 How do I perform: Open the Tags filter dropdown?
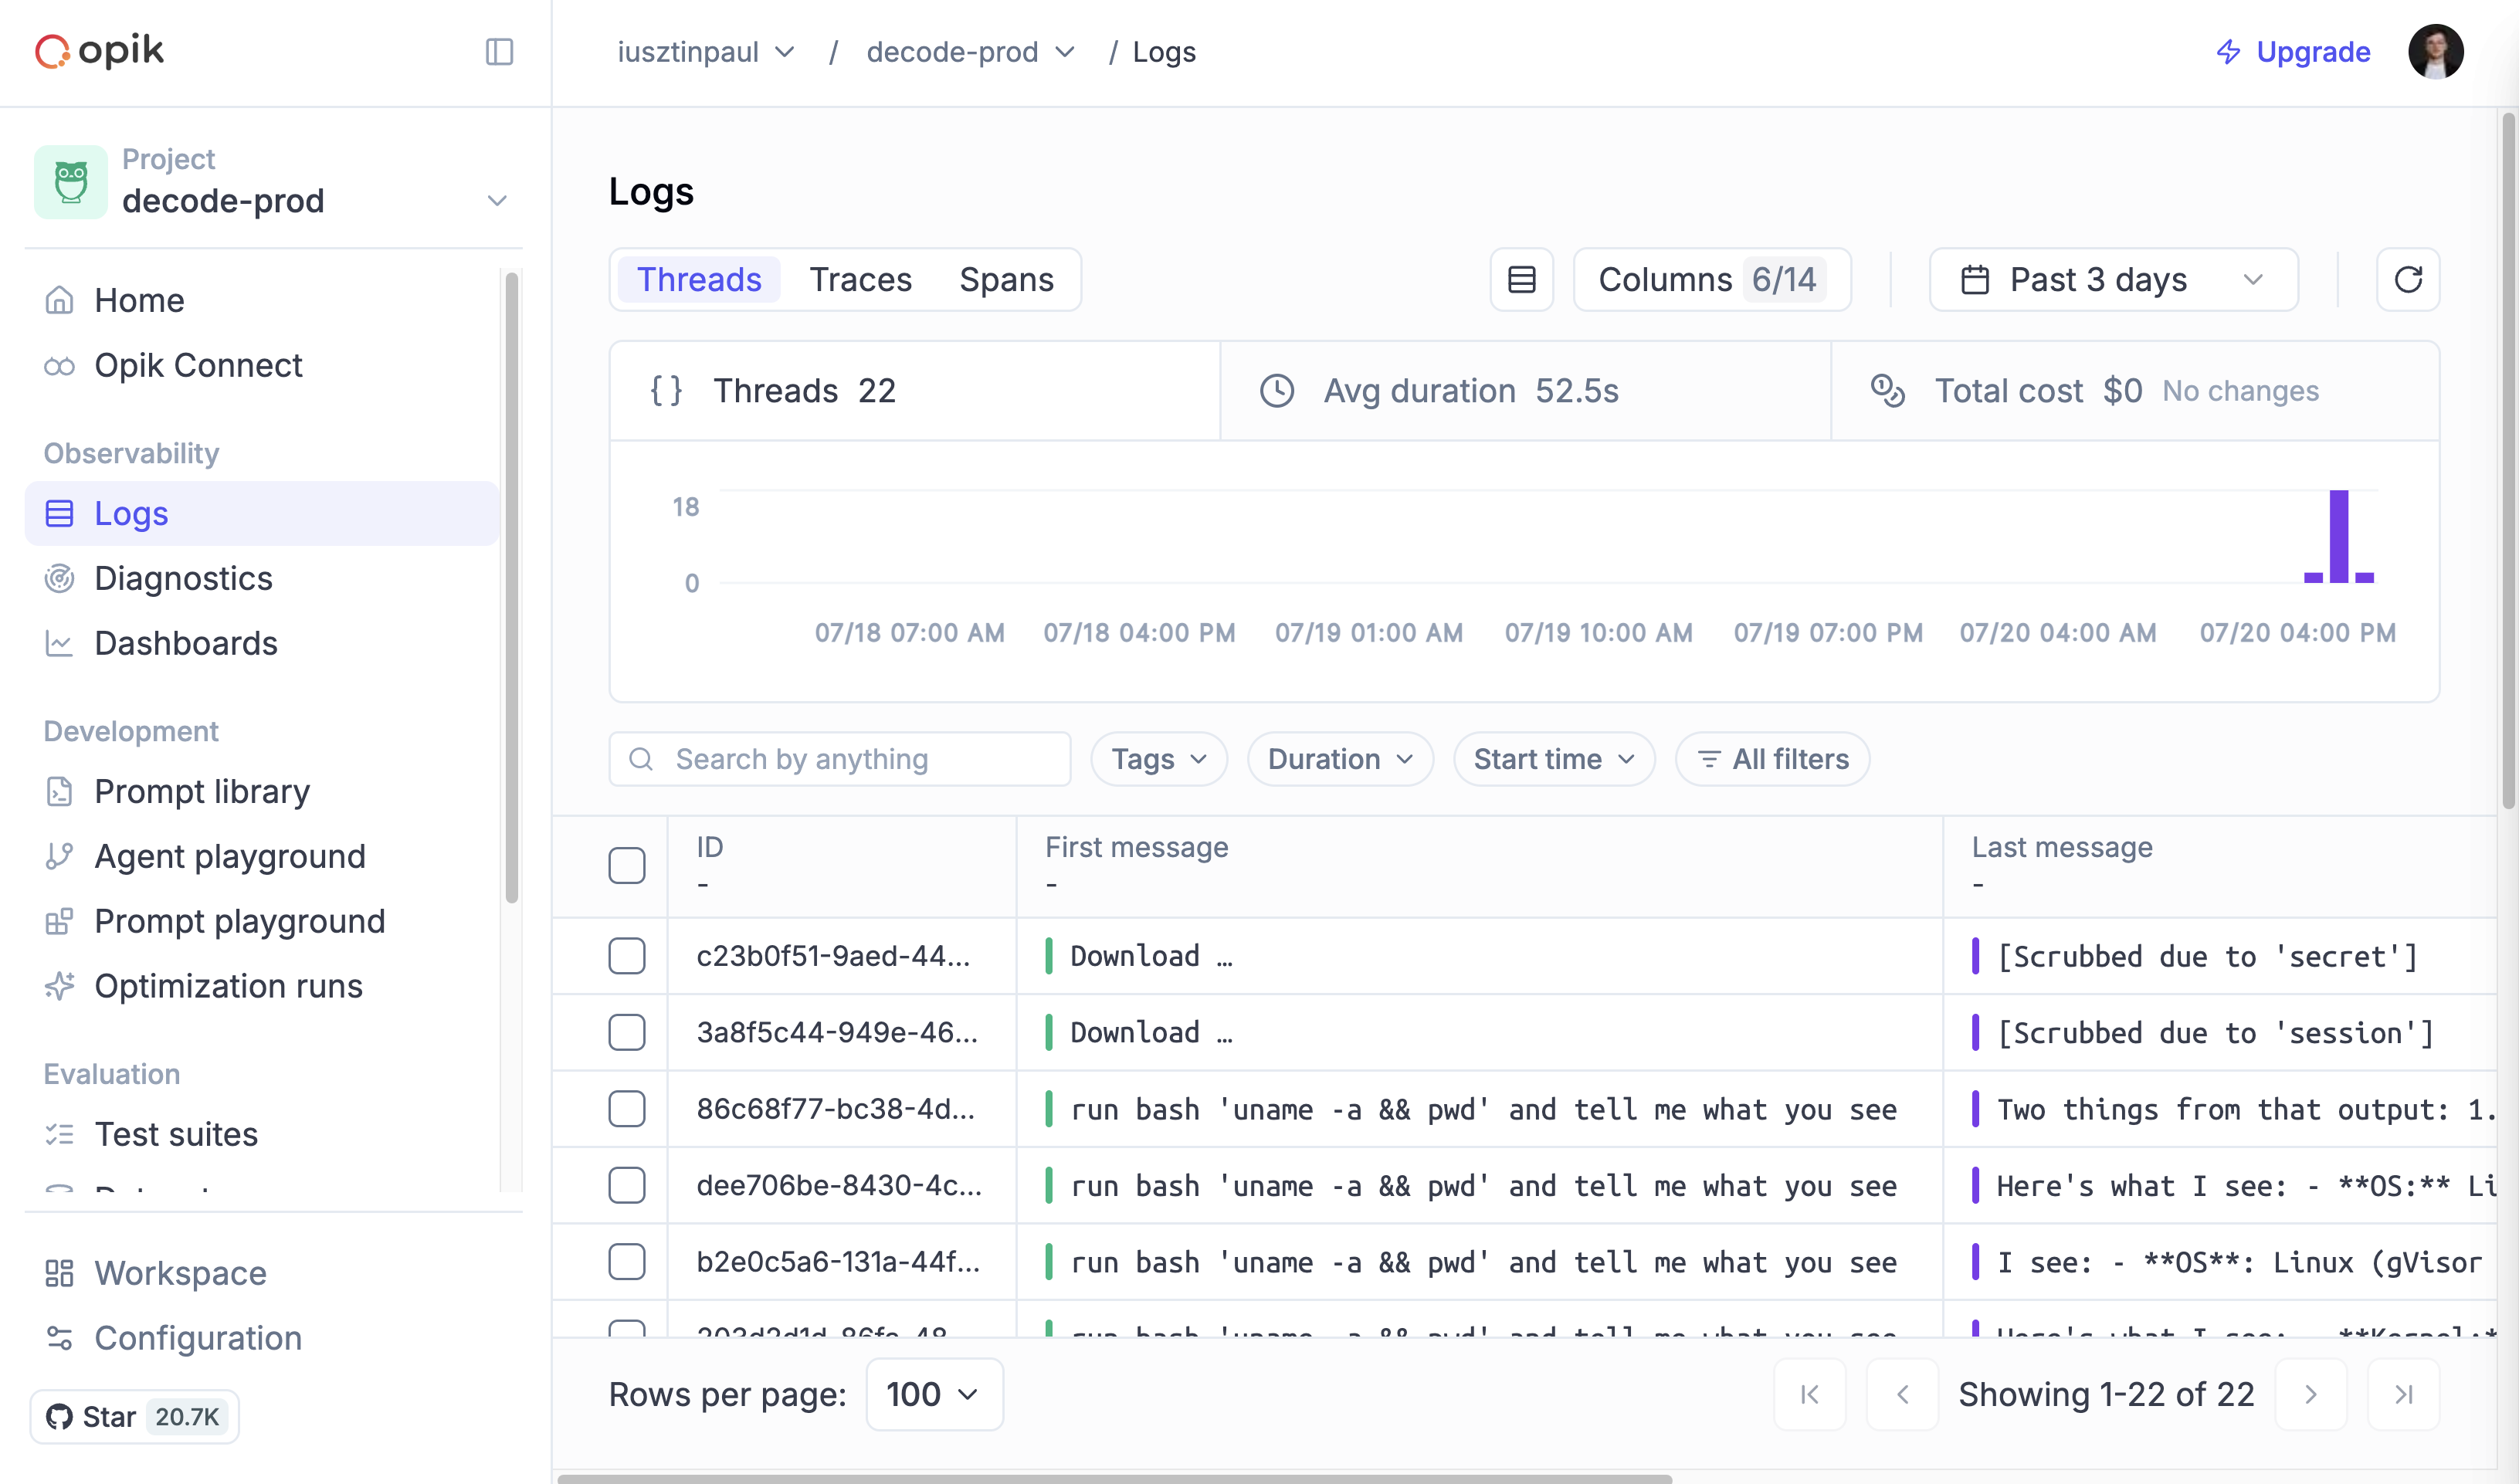1159,759
